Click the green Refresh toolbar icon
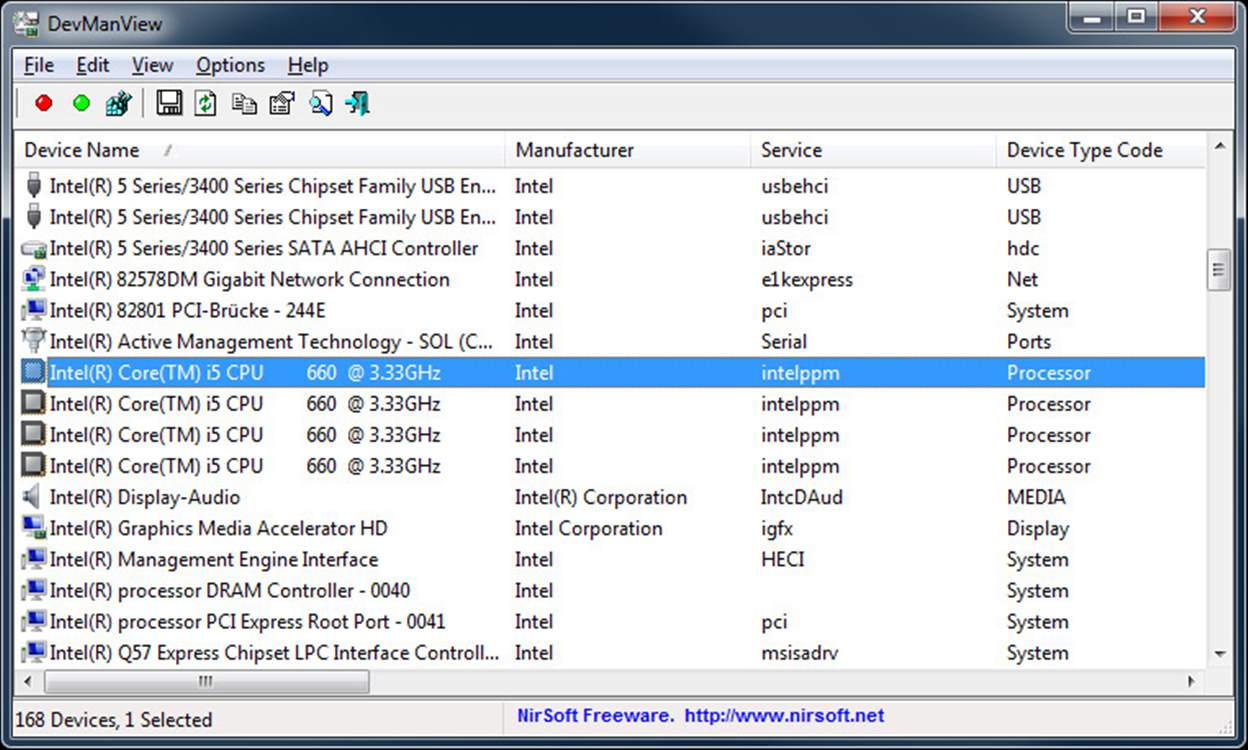The image size is (1248, 750). pos(206,103)
